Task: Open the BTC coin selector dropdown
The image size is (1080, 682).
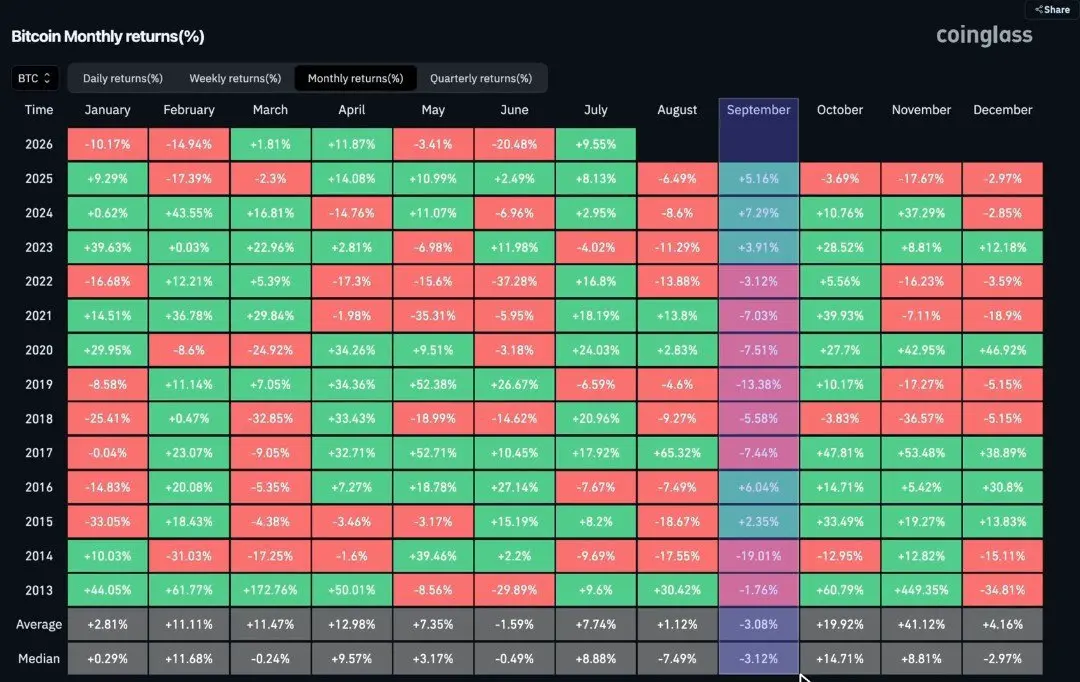Action: tap(34, 78)
